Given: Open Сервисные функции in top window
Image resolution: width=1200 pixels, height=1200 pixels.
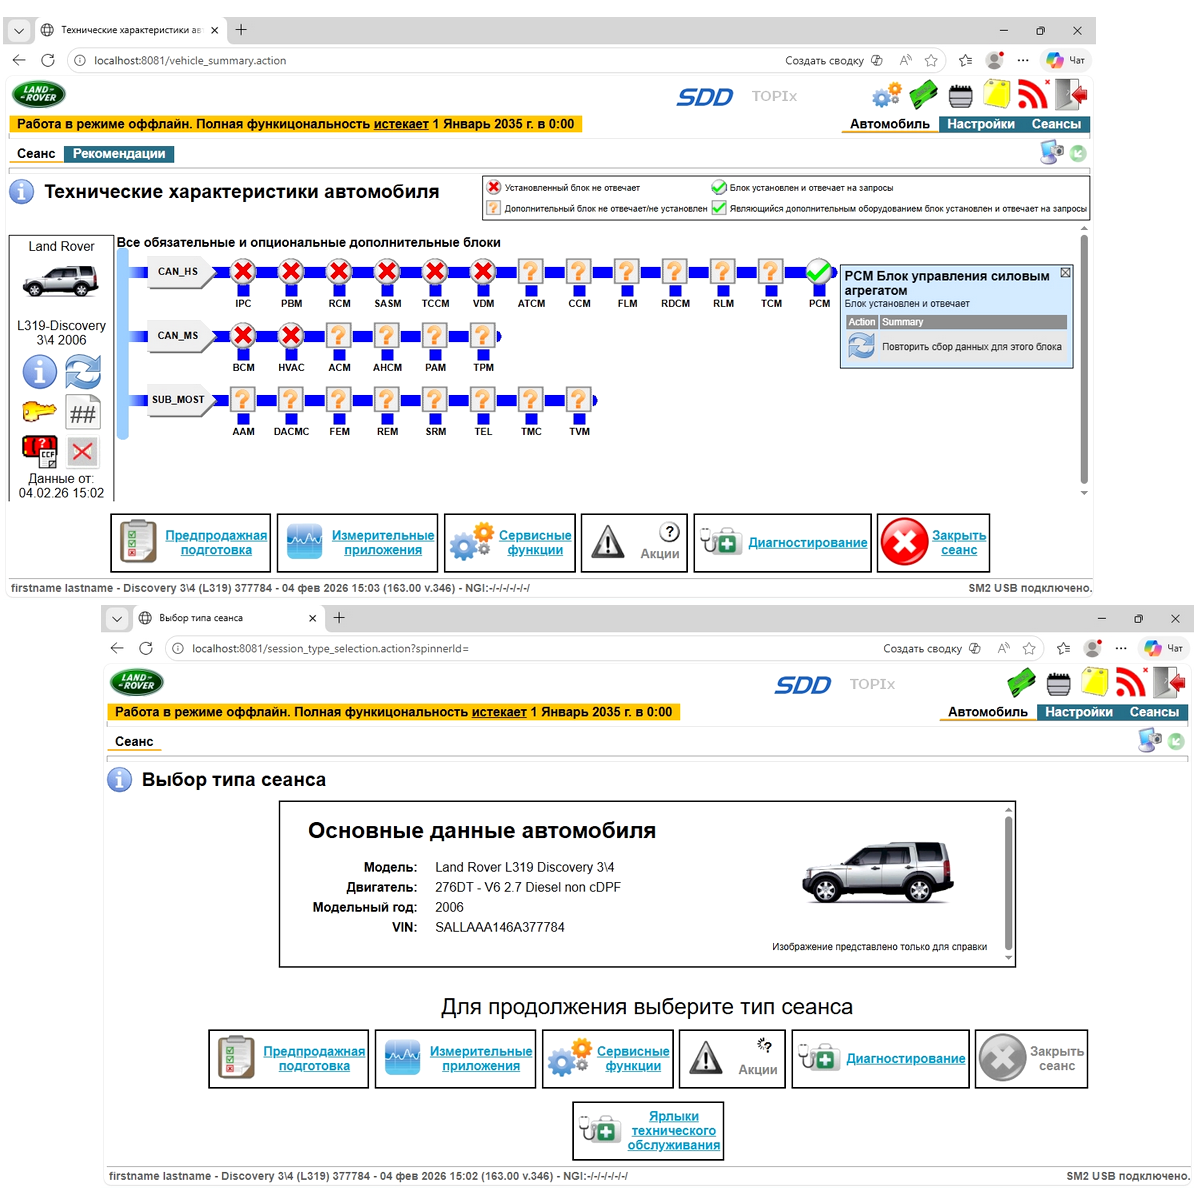Looking at the screenshot, I should coord(509,543).
